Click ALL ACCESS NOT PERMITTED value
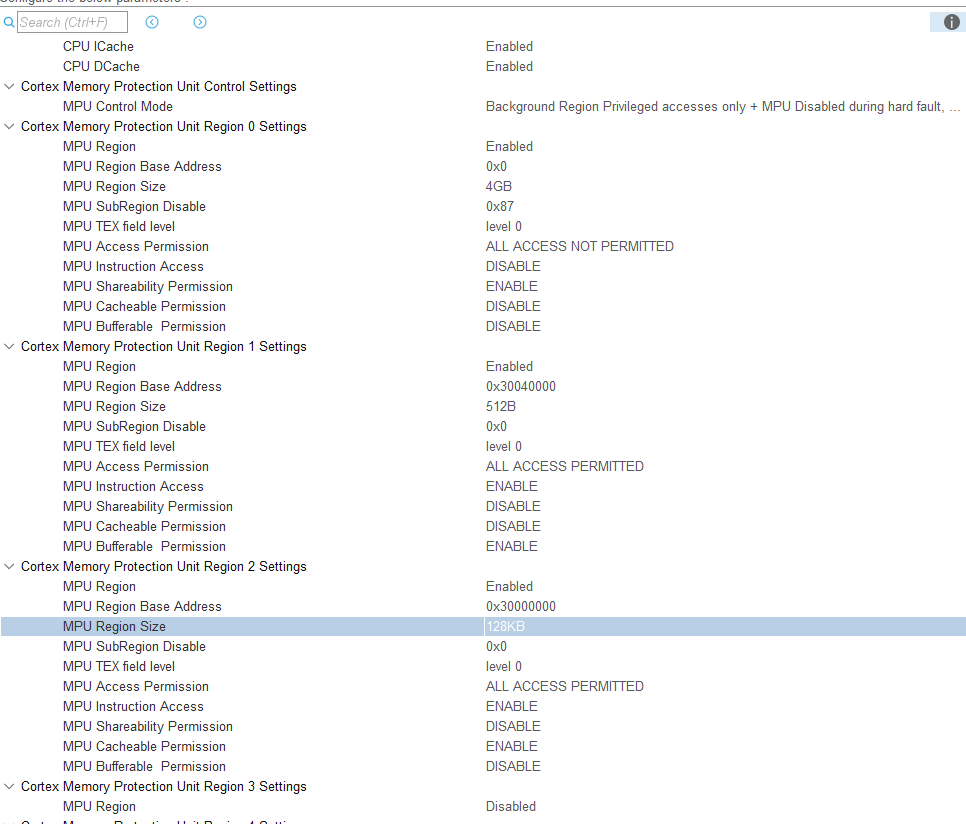This screenshot has width=966, height=824. tap(580, 246)
